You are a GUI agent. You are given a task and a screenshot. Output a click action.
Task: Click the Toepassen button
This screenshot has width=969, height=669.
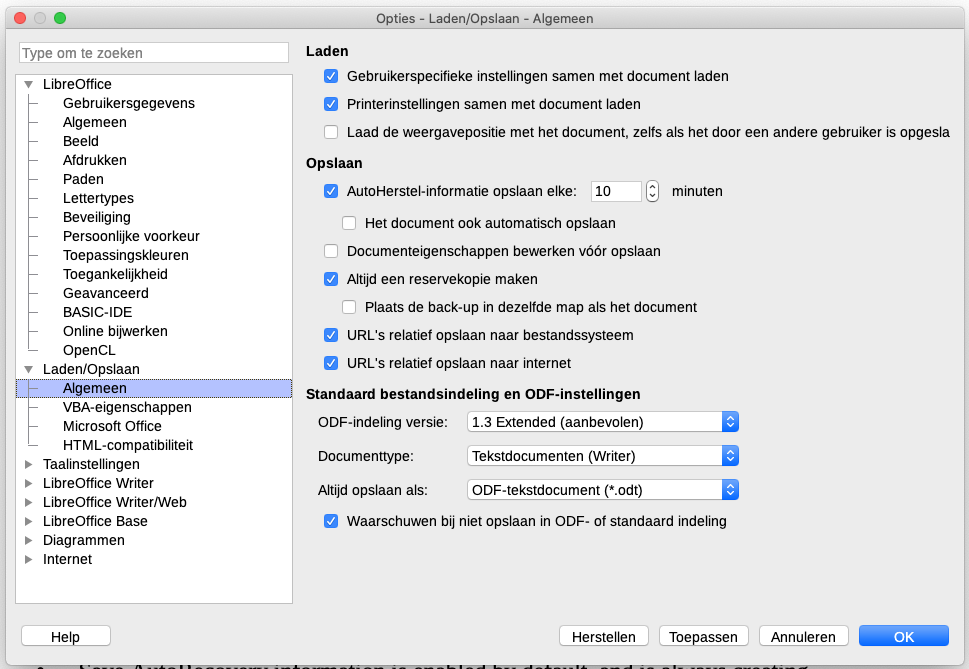704,637
